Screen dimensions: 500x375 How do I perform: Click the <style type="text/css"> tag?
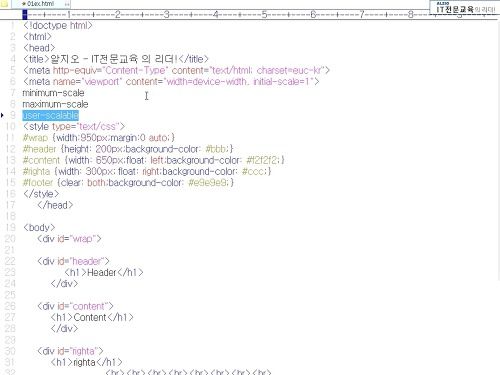74,127
